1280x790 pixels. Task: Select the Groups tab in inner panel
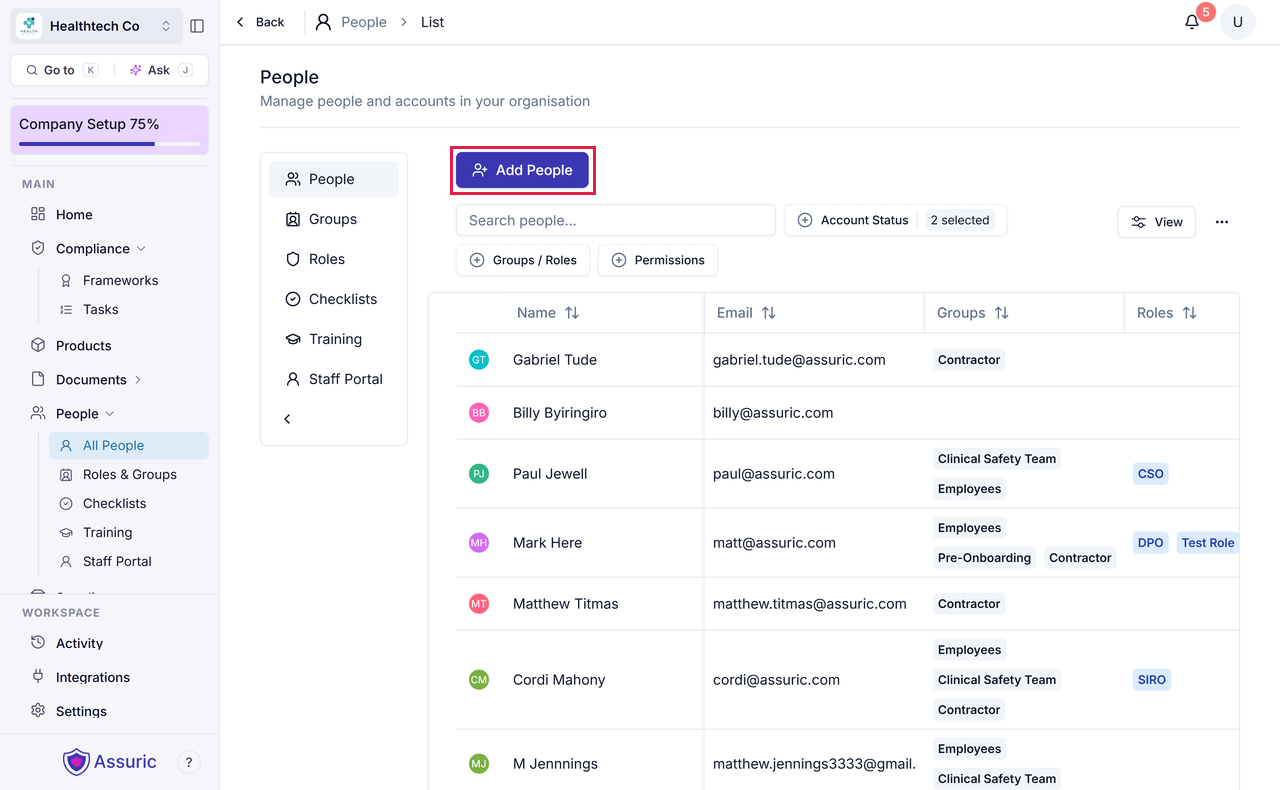point(333,219)
